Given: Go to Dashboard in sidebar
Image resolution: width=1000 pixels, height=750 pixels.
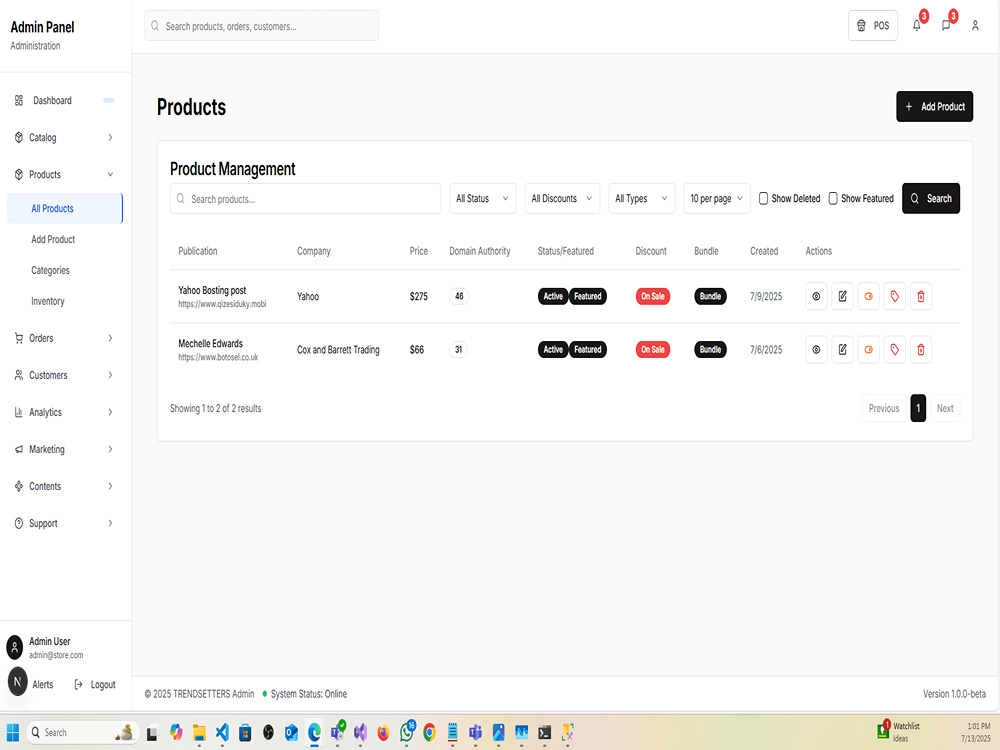Looking at the screenshot, I should pyautogui.click(x=64, y=100).
